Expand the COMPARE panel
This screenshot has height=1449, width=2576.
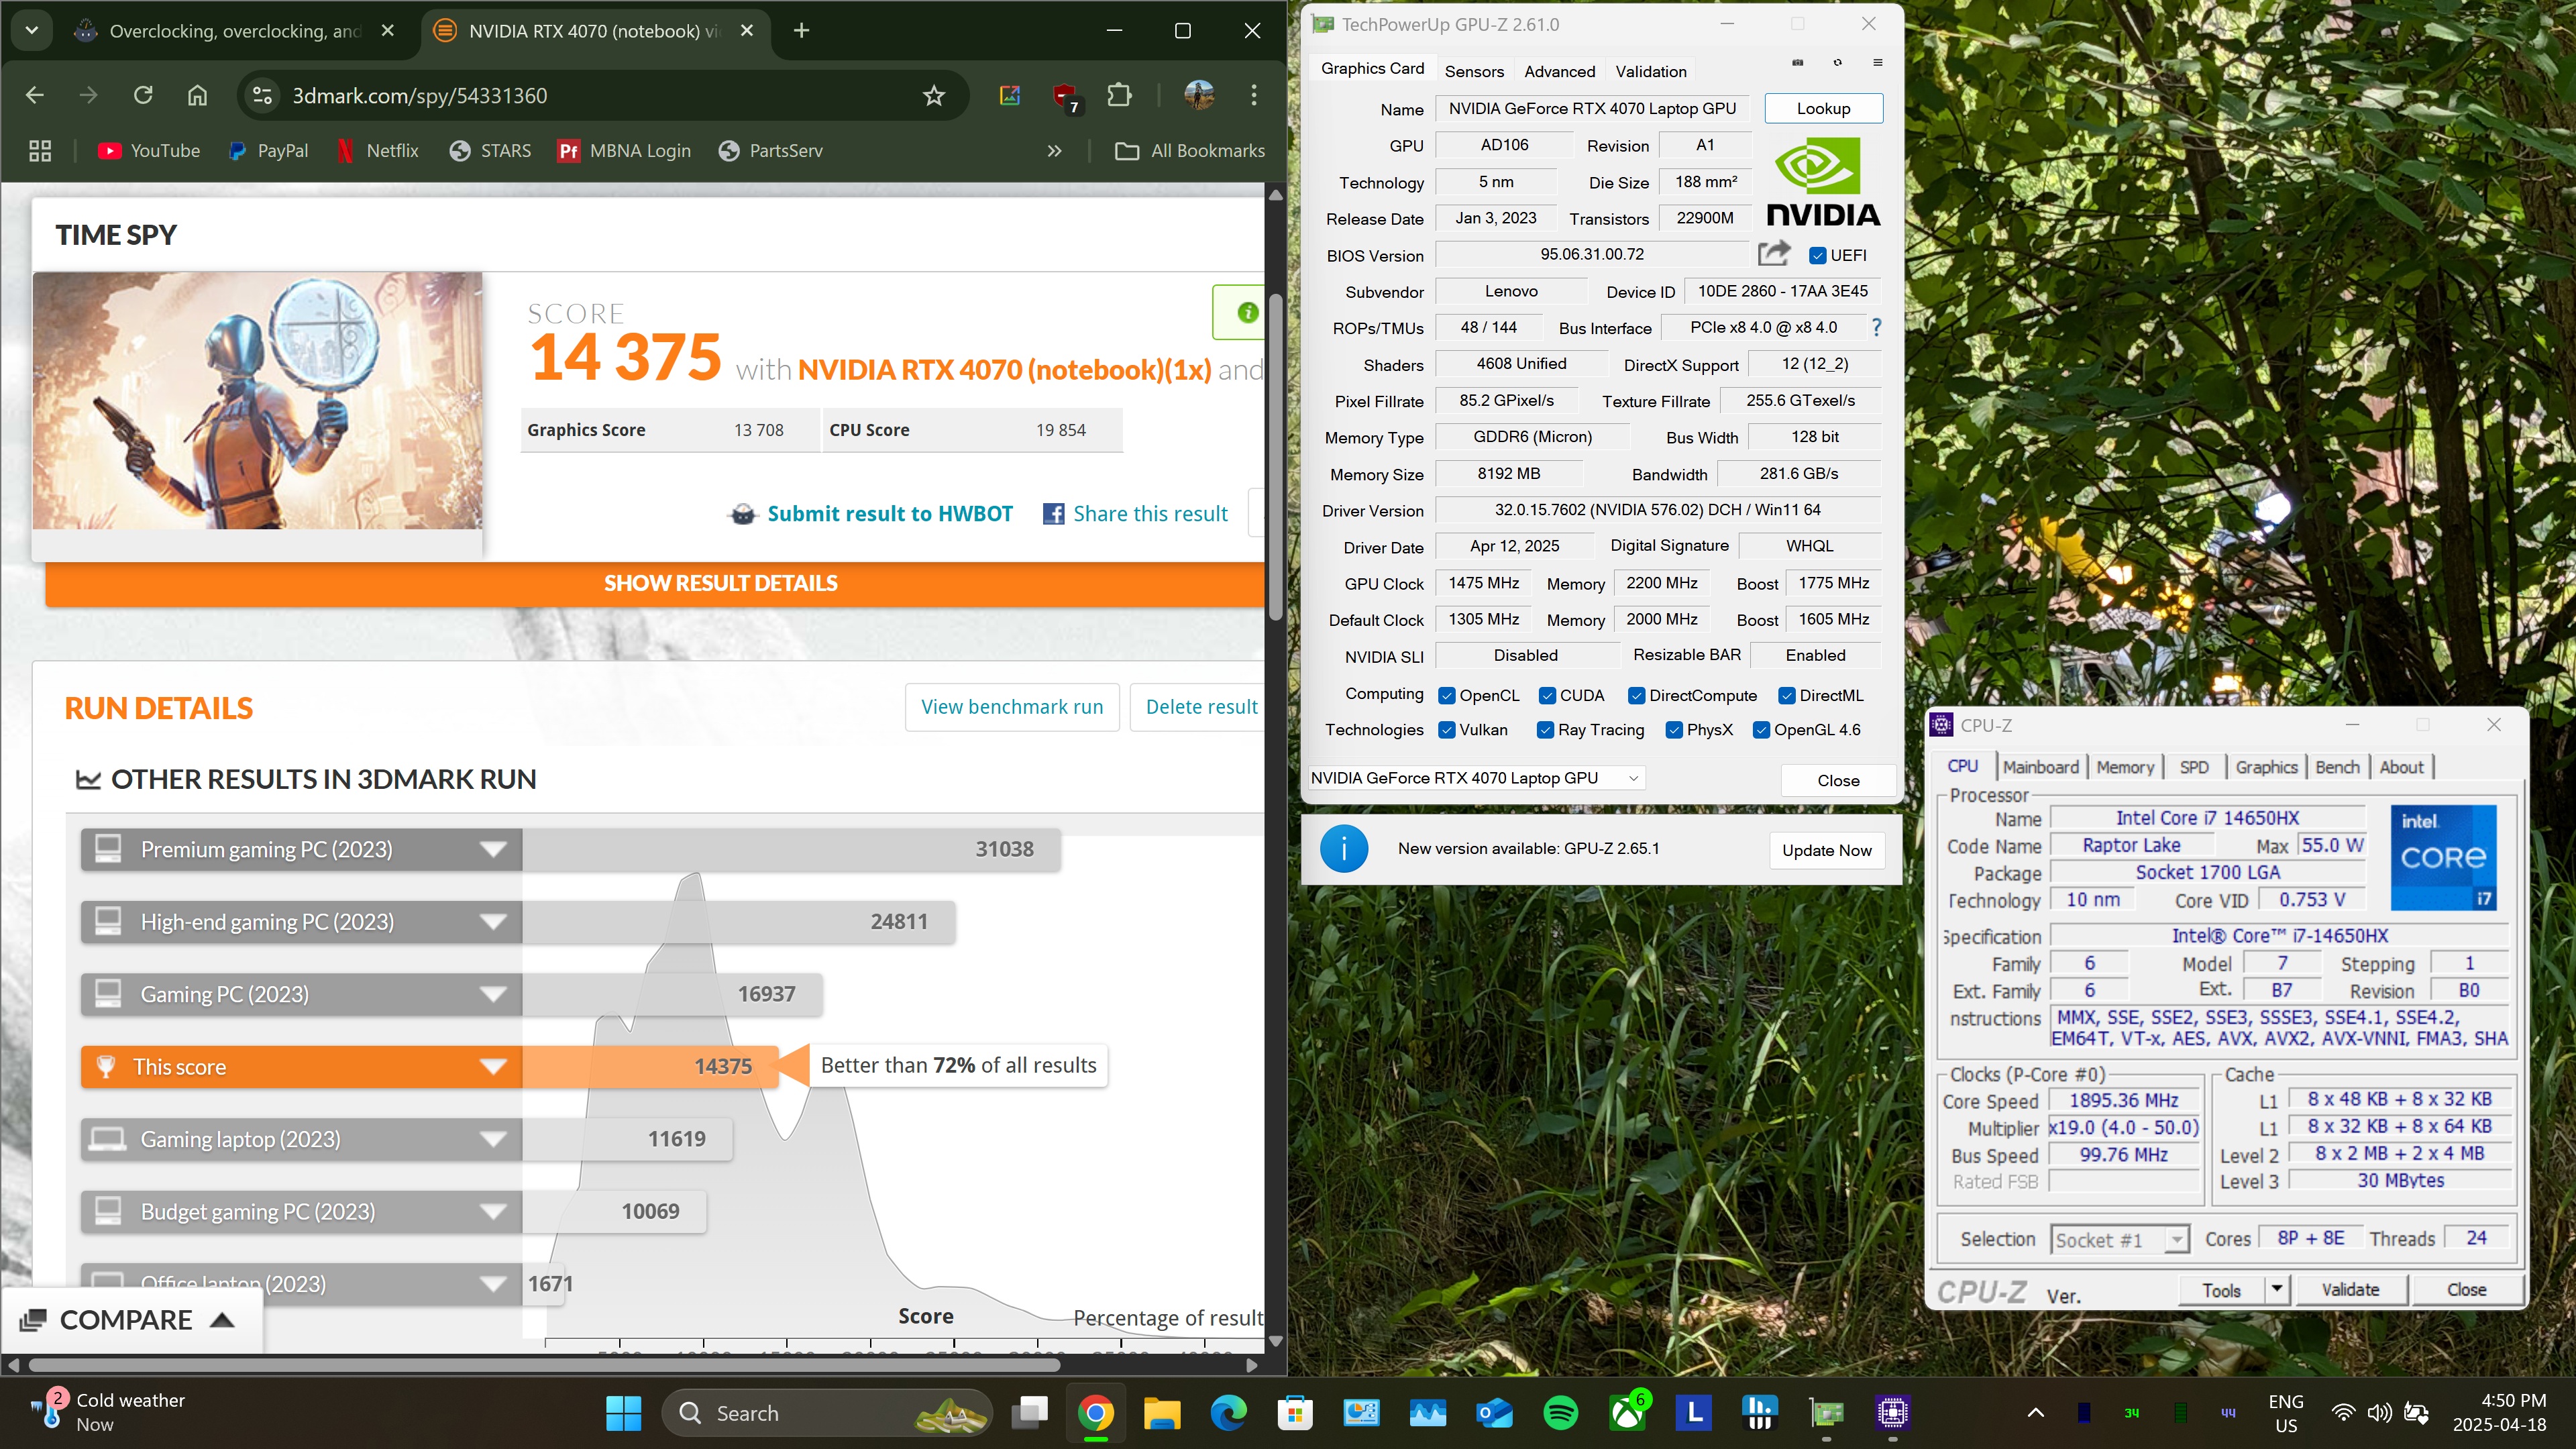click(x=132, y=1320)
